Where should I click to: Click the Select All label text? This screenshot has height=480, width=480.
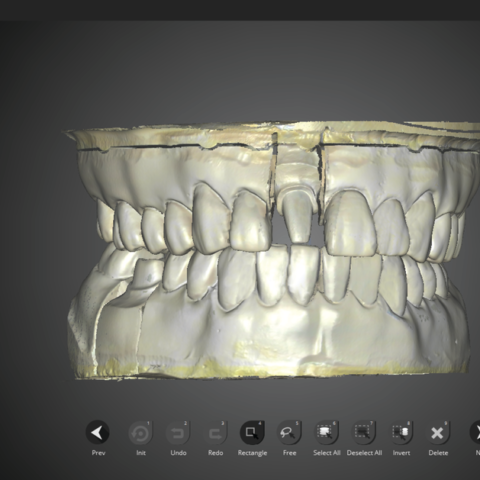[x=327, y=453]
